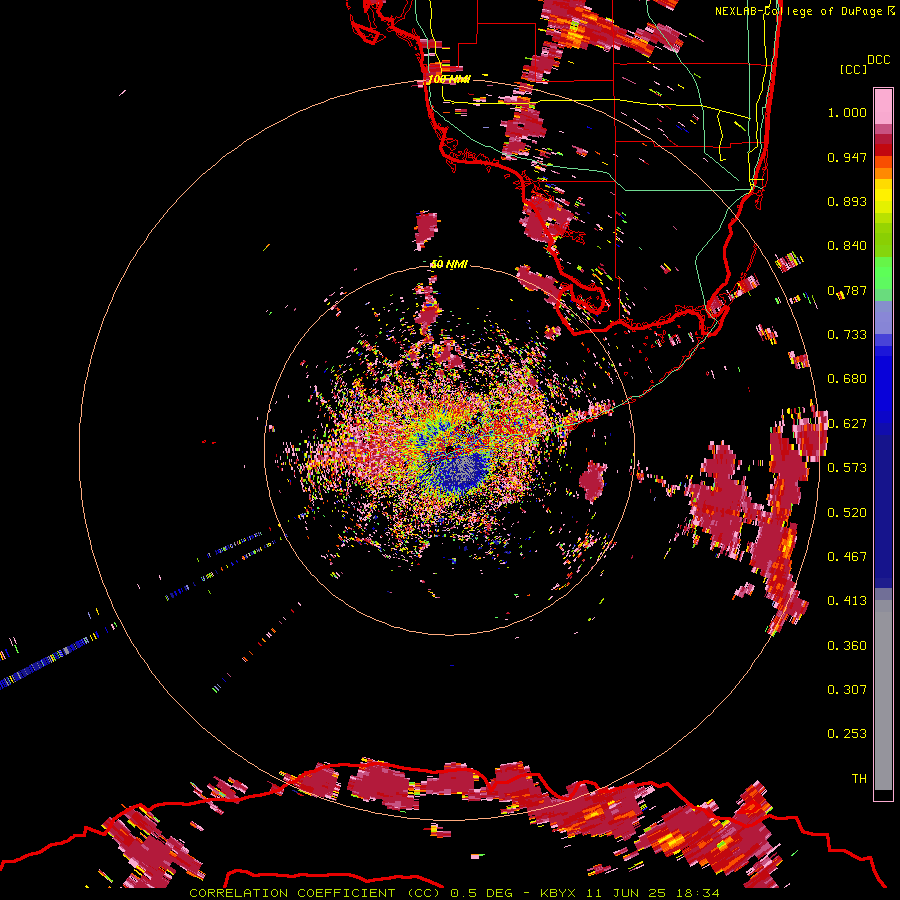Click the 0.307 scale value

847,690
